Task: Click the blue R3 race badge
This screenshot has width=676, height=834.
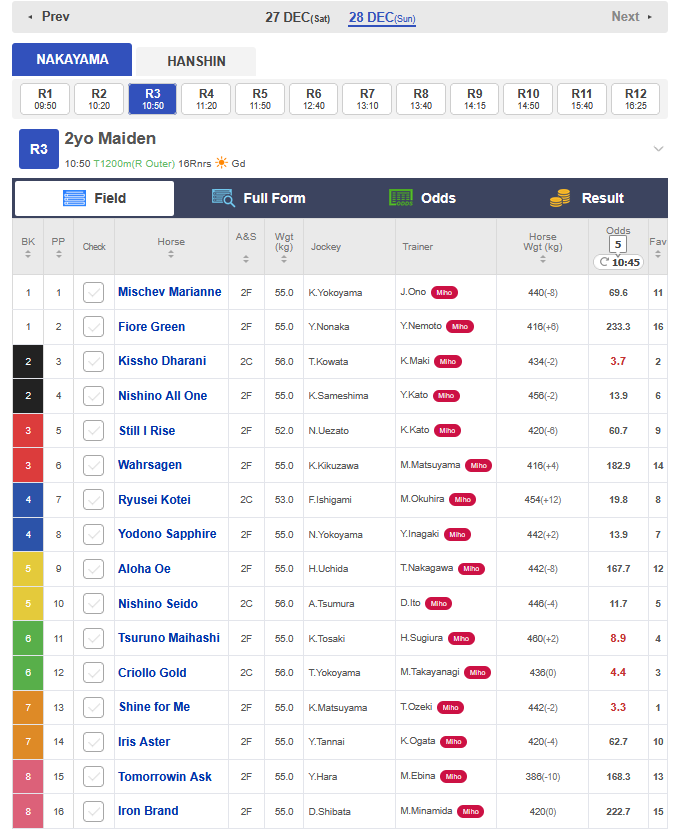Action: click(x=39, y=149)
